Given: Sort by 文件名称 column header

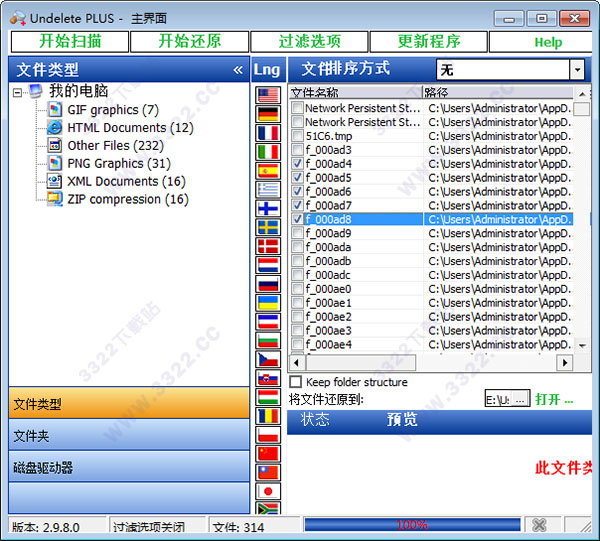Looking at the screenshot, I should coord(356,92).
